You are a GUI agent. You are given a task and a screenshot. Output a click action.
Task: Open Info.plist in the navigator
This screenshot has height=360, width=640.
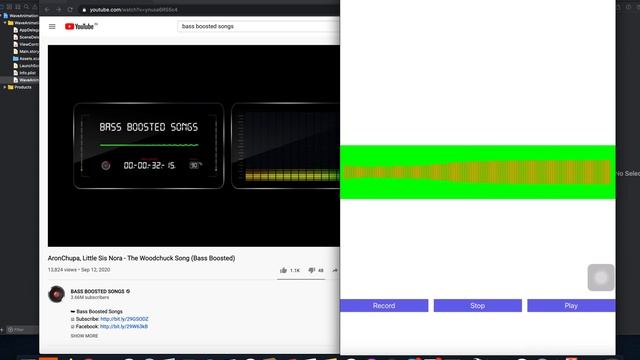coord(25,73)
